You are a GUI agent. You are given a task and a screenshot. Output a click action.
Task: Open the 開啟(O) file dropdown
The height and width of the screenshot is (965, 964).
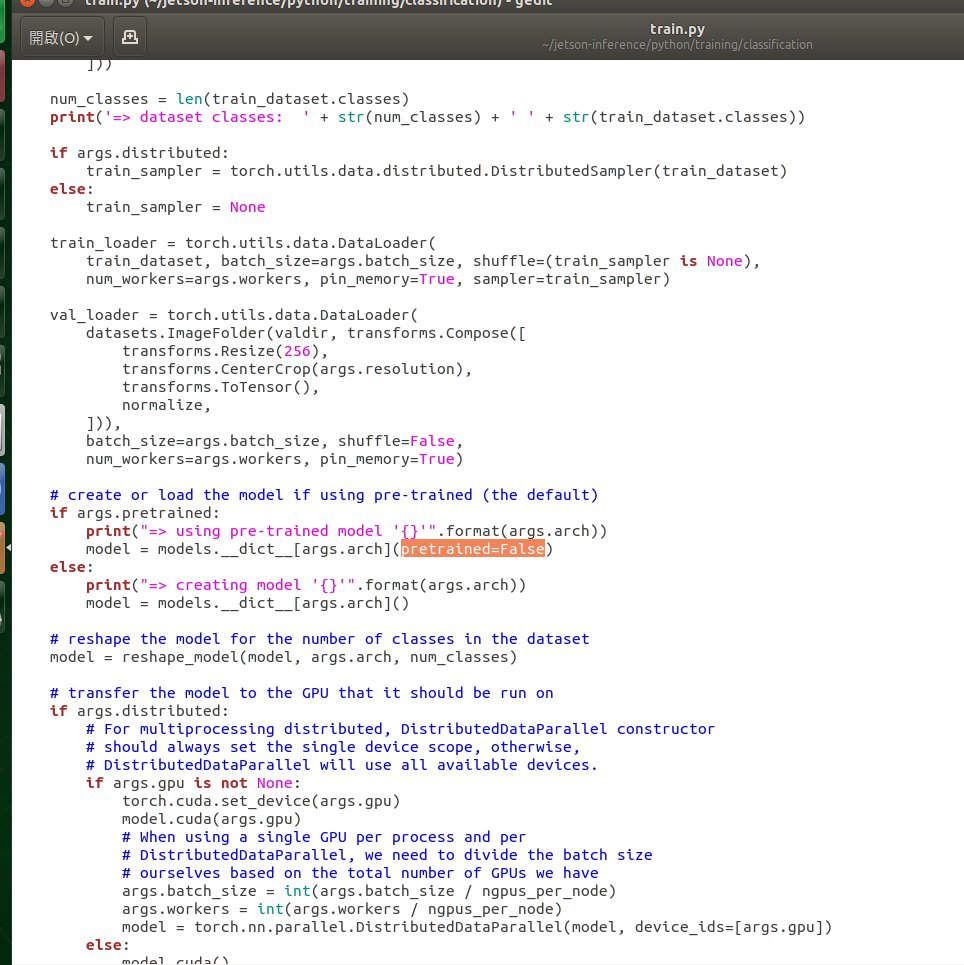(x=61, y=38)
